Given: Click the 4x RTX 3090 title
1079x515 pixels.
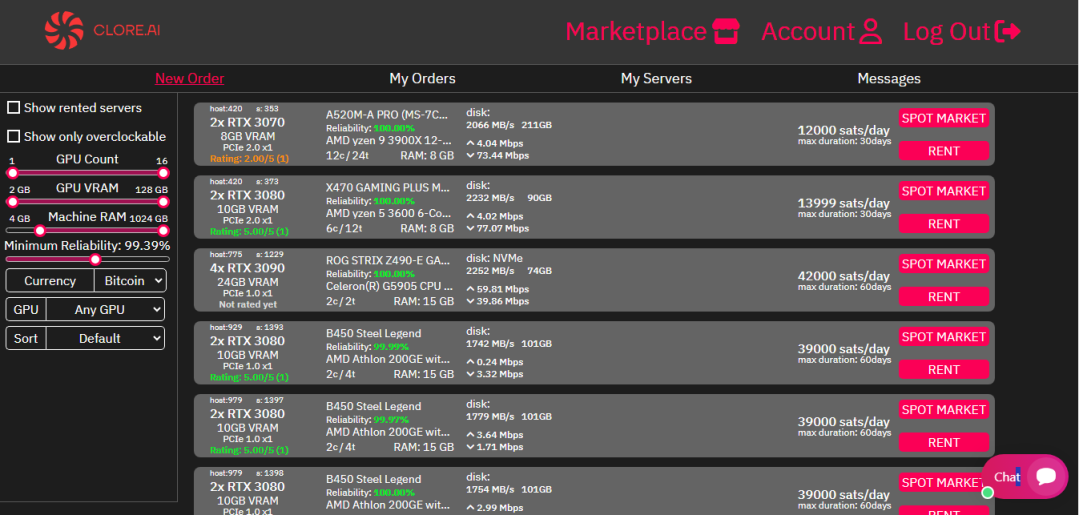Looking at the screenshot, I should (247, 269).
